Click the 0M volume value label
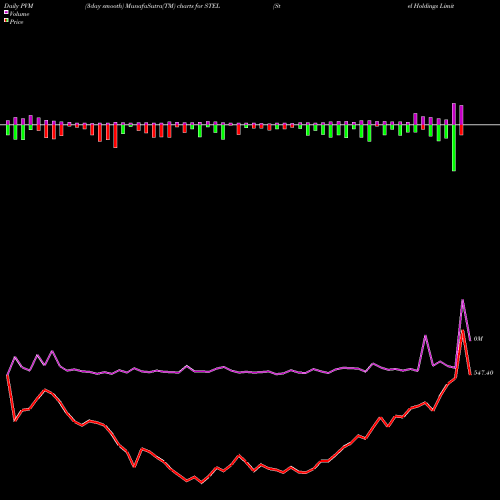Image resolution: width=500 pixels, height=500 pixels. point(478,339)
